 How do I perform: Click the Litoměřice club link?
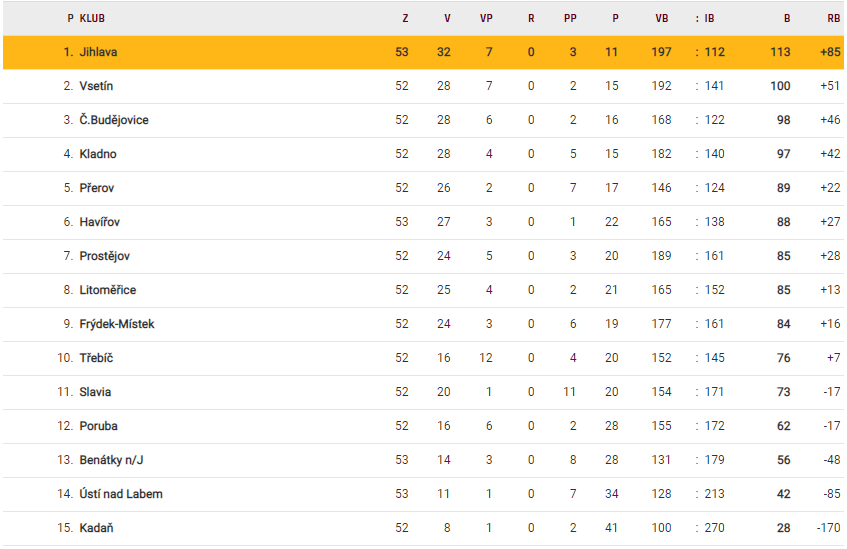tap(108, 290)
